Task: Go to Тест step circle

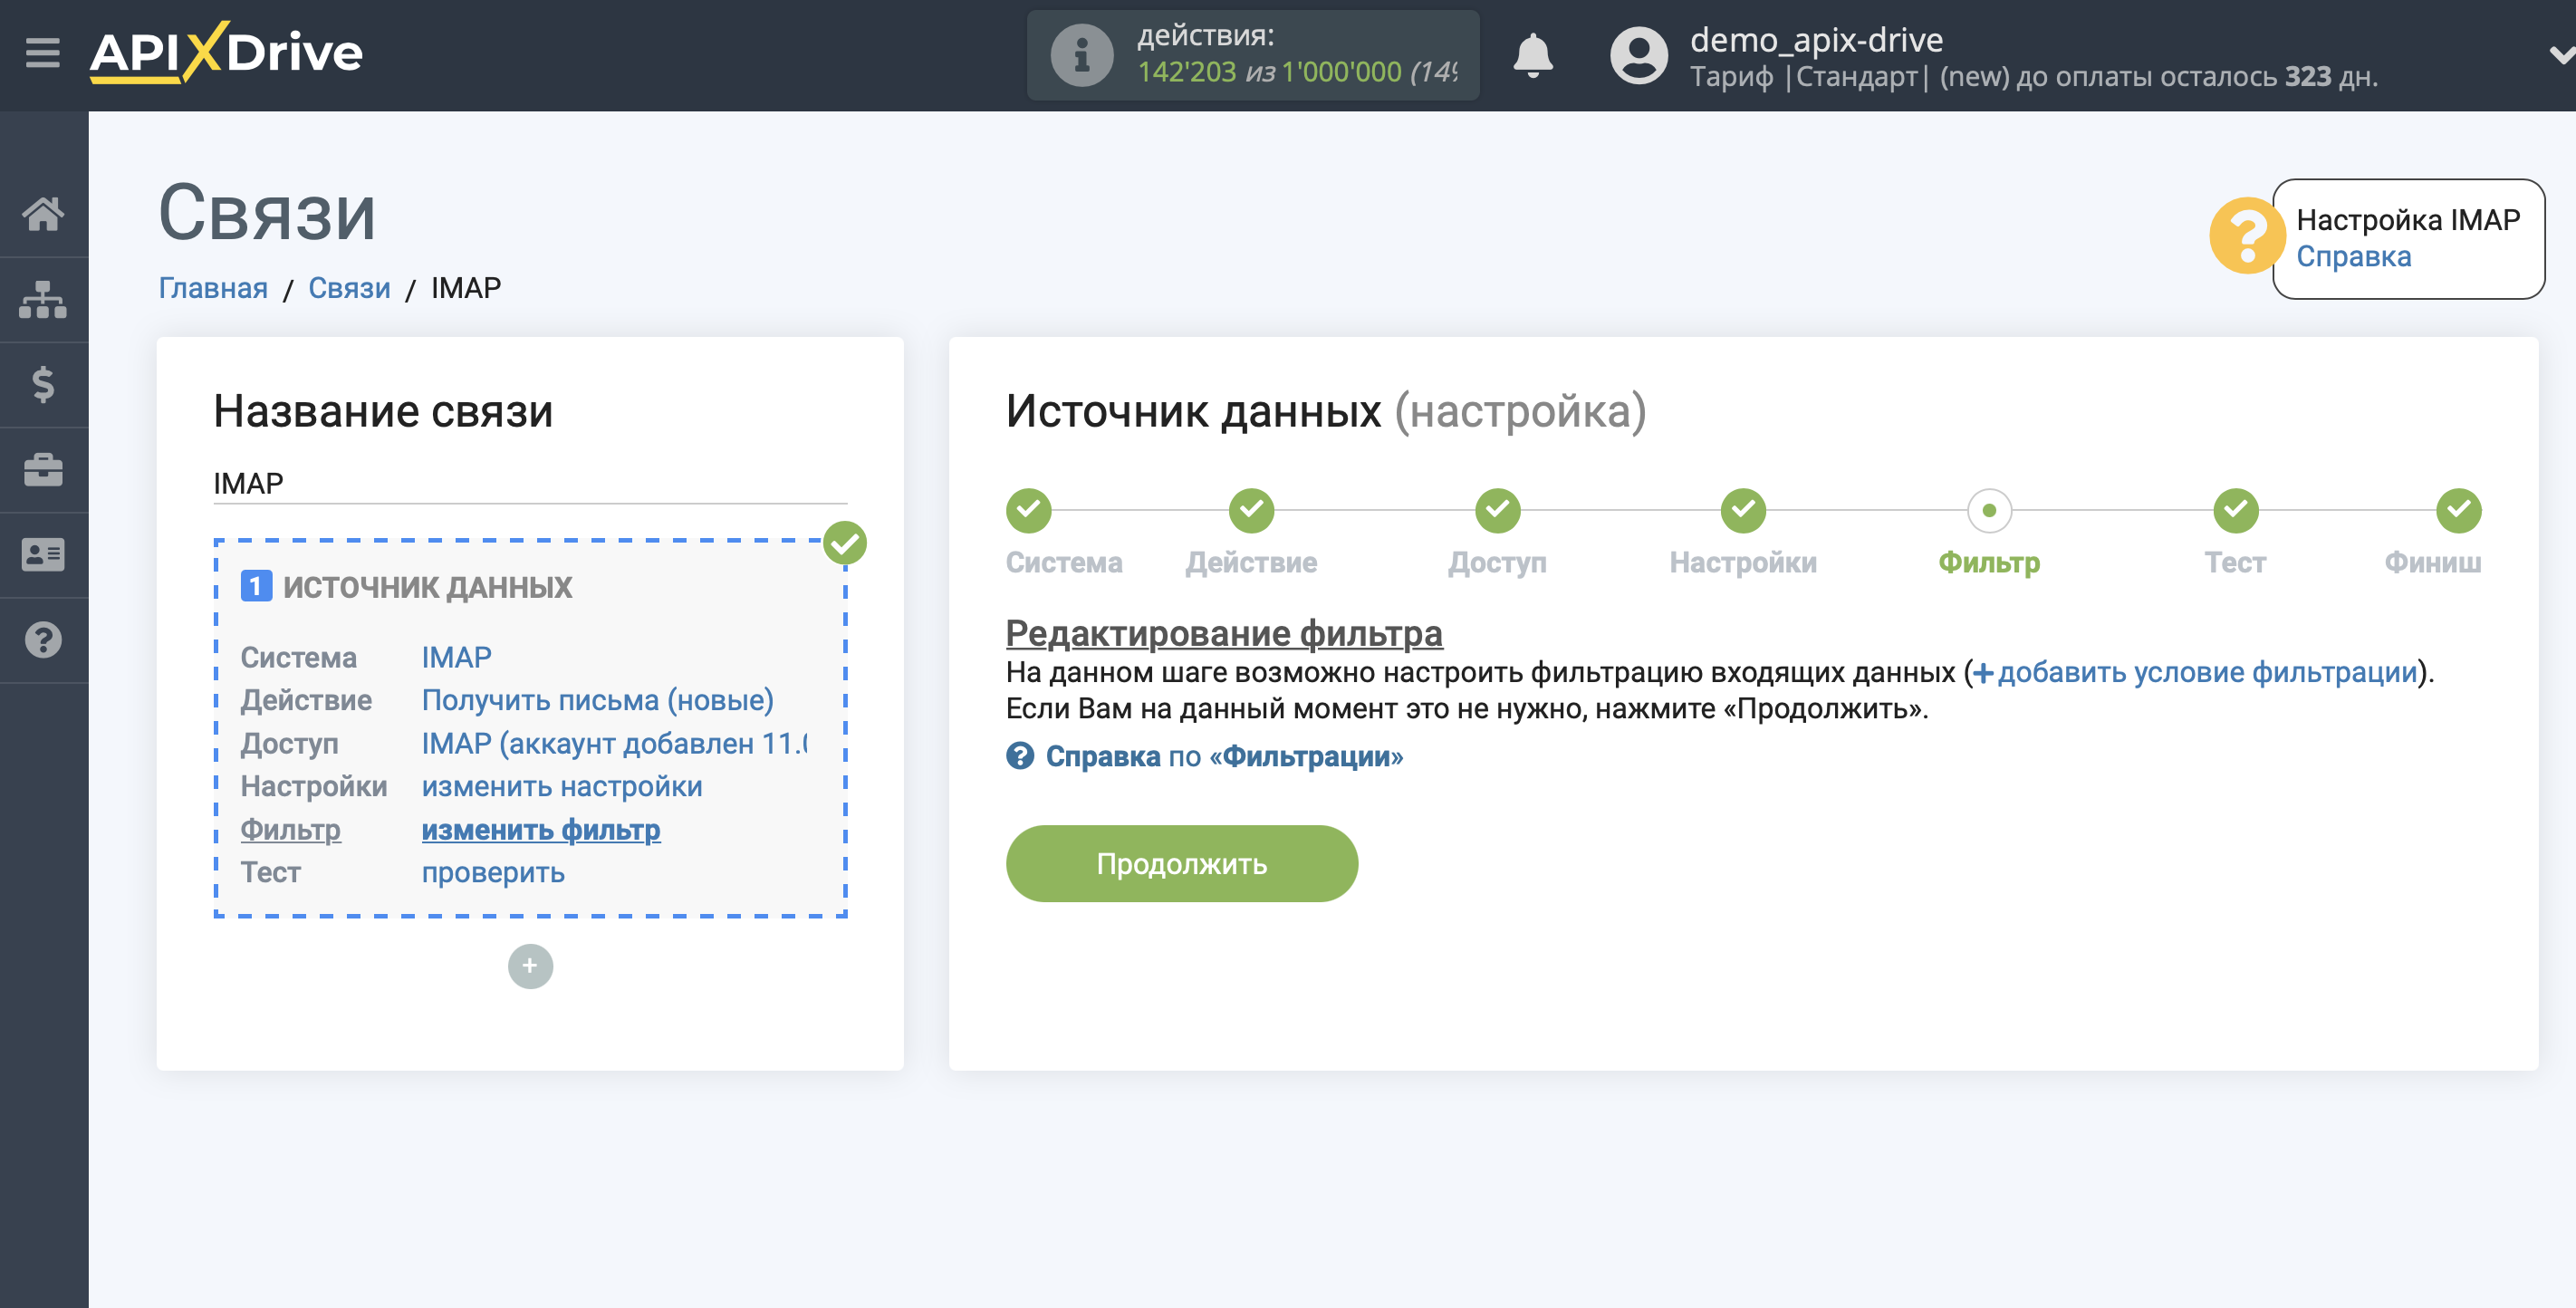Action: [x=2235, y=511]
